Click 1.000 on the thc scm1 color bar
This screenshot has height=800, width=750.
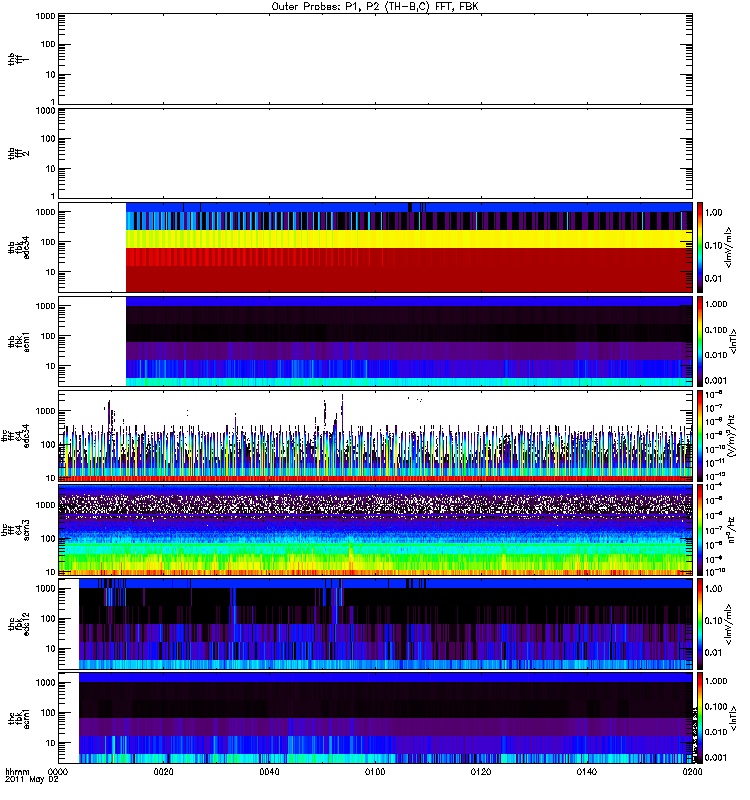(x=716, y=681)
